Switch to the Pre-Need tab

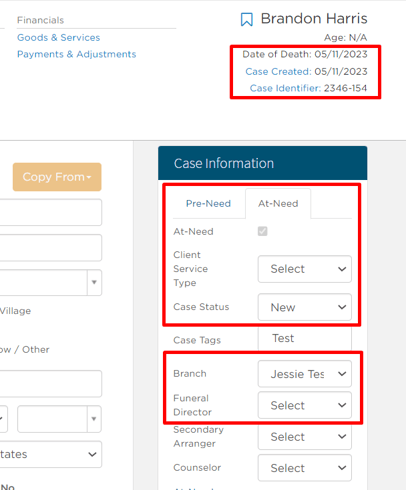208,203
